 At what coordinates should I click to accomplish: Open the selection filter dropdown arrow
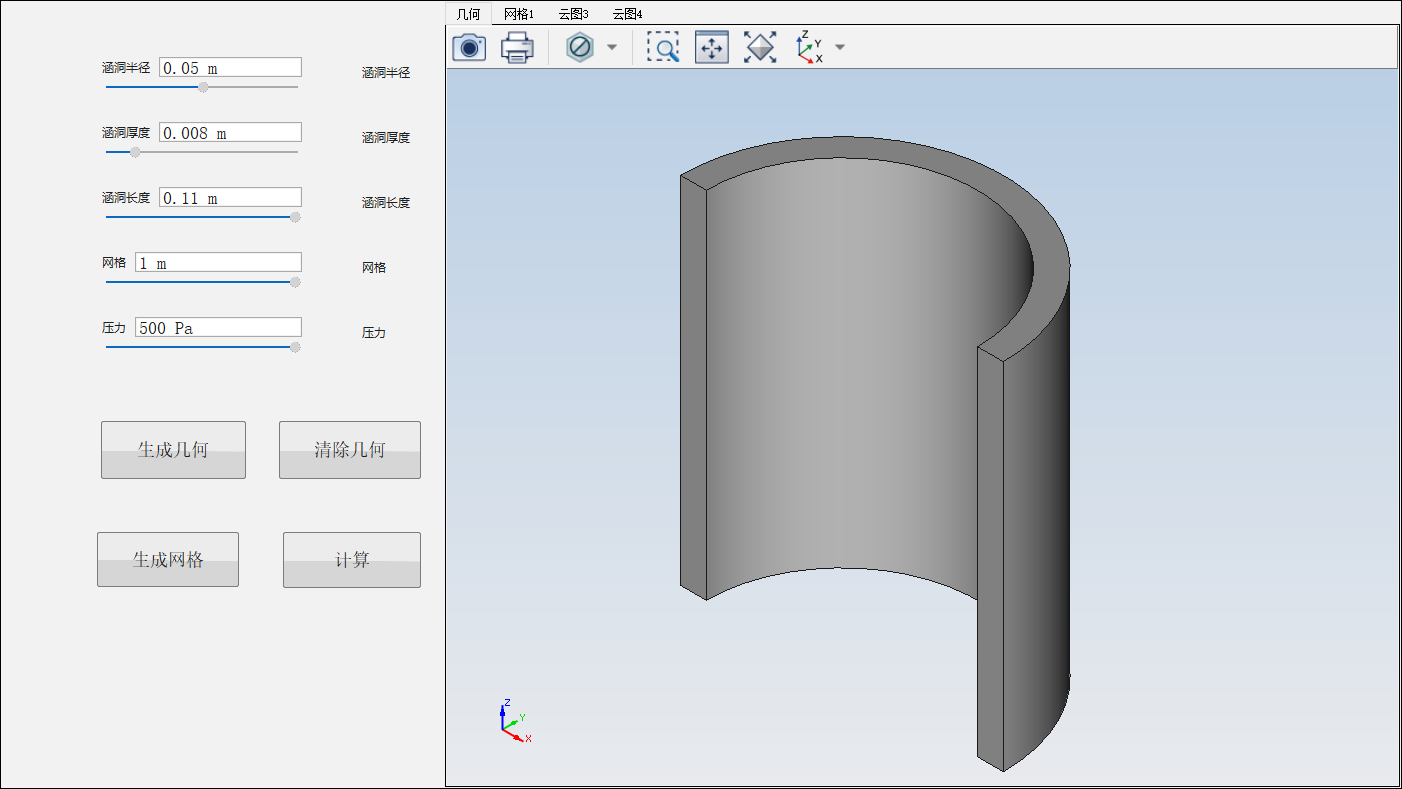coord(612,47)
